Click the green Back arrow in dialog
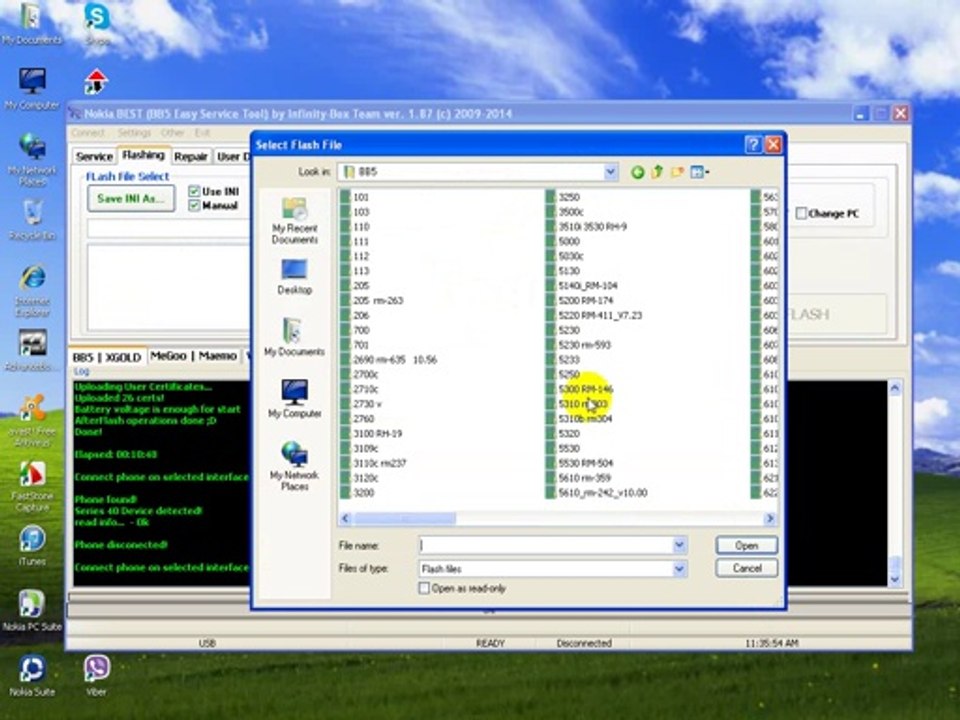 coord(637,172)
